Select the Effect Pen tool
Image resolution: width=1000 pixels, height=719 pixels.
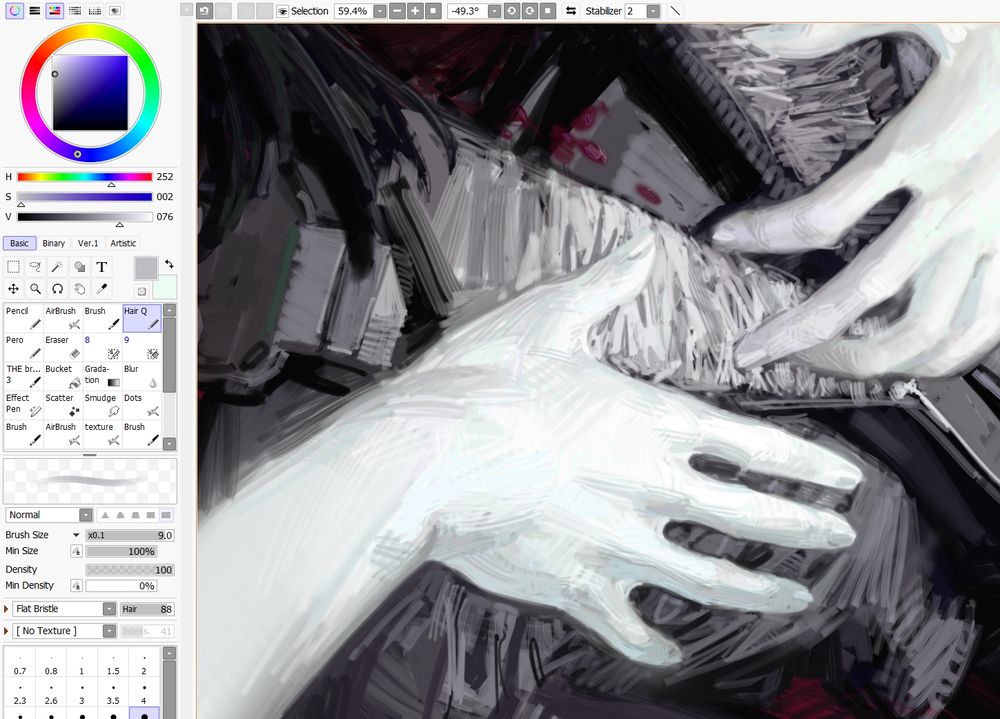24,405
